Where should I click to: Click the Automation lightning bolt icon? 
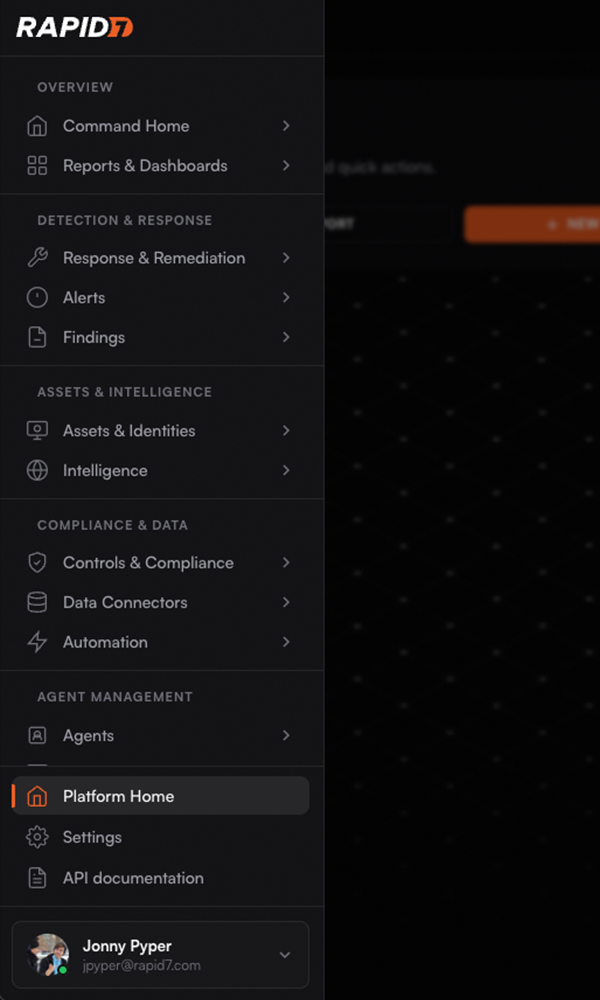pyautogui.click(x=37, y=643)
